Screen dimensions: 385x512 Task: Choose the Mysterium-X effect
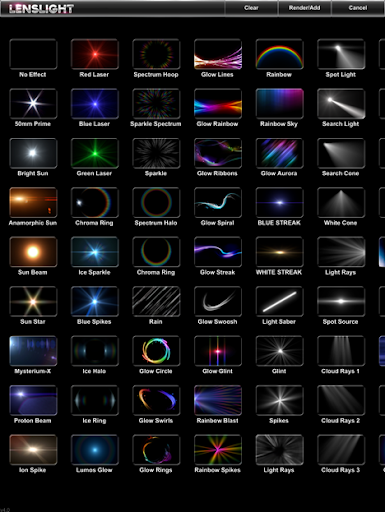(x=33, y=351)
